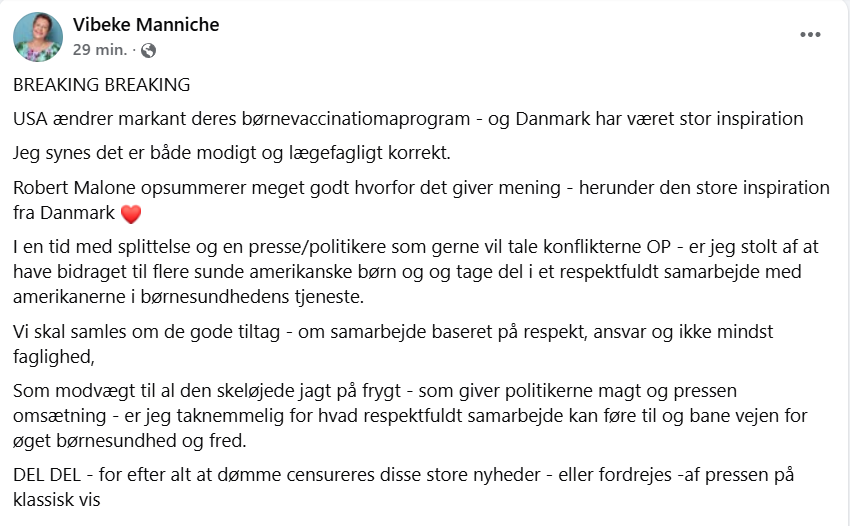Image resolution: width=850 pixels, height=526 pixels.
Task: Click the line starting 'Vi skal samles'
Action: click(393, 332)
